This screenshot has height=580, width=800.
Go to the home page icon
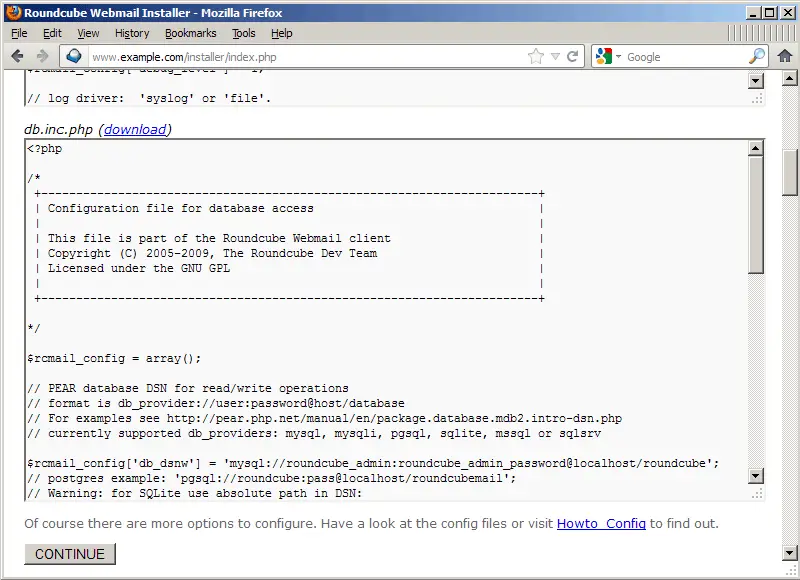coord(785,56)
